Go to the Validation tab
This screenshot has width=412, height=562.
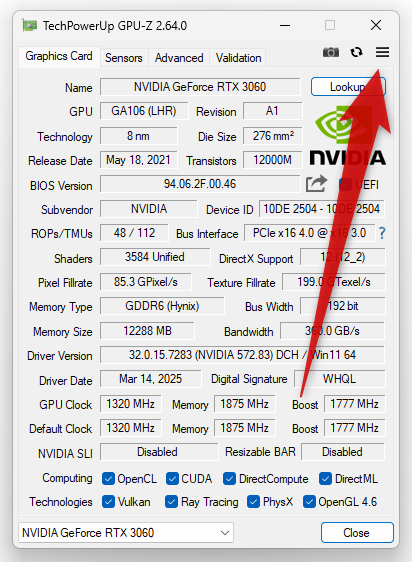[238, 58]
